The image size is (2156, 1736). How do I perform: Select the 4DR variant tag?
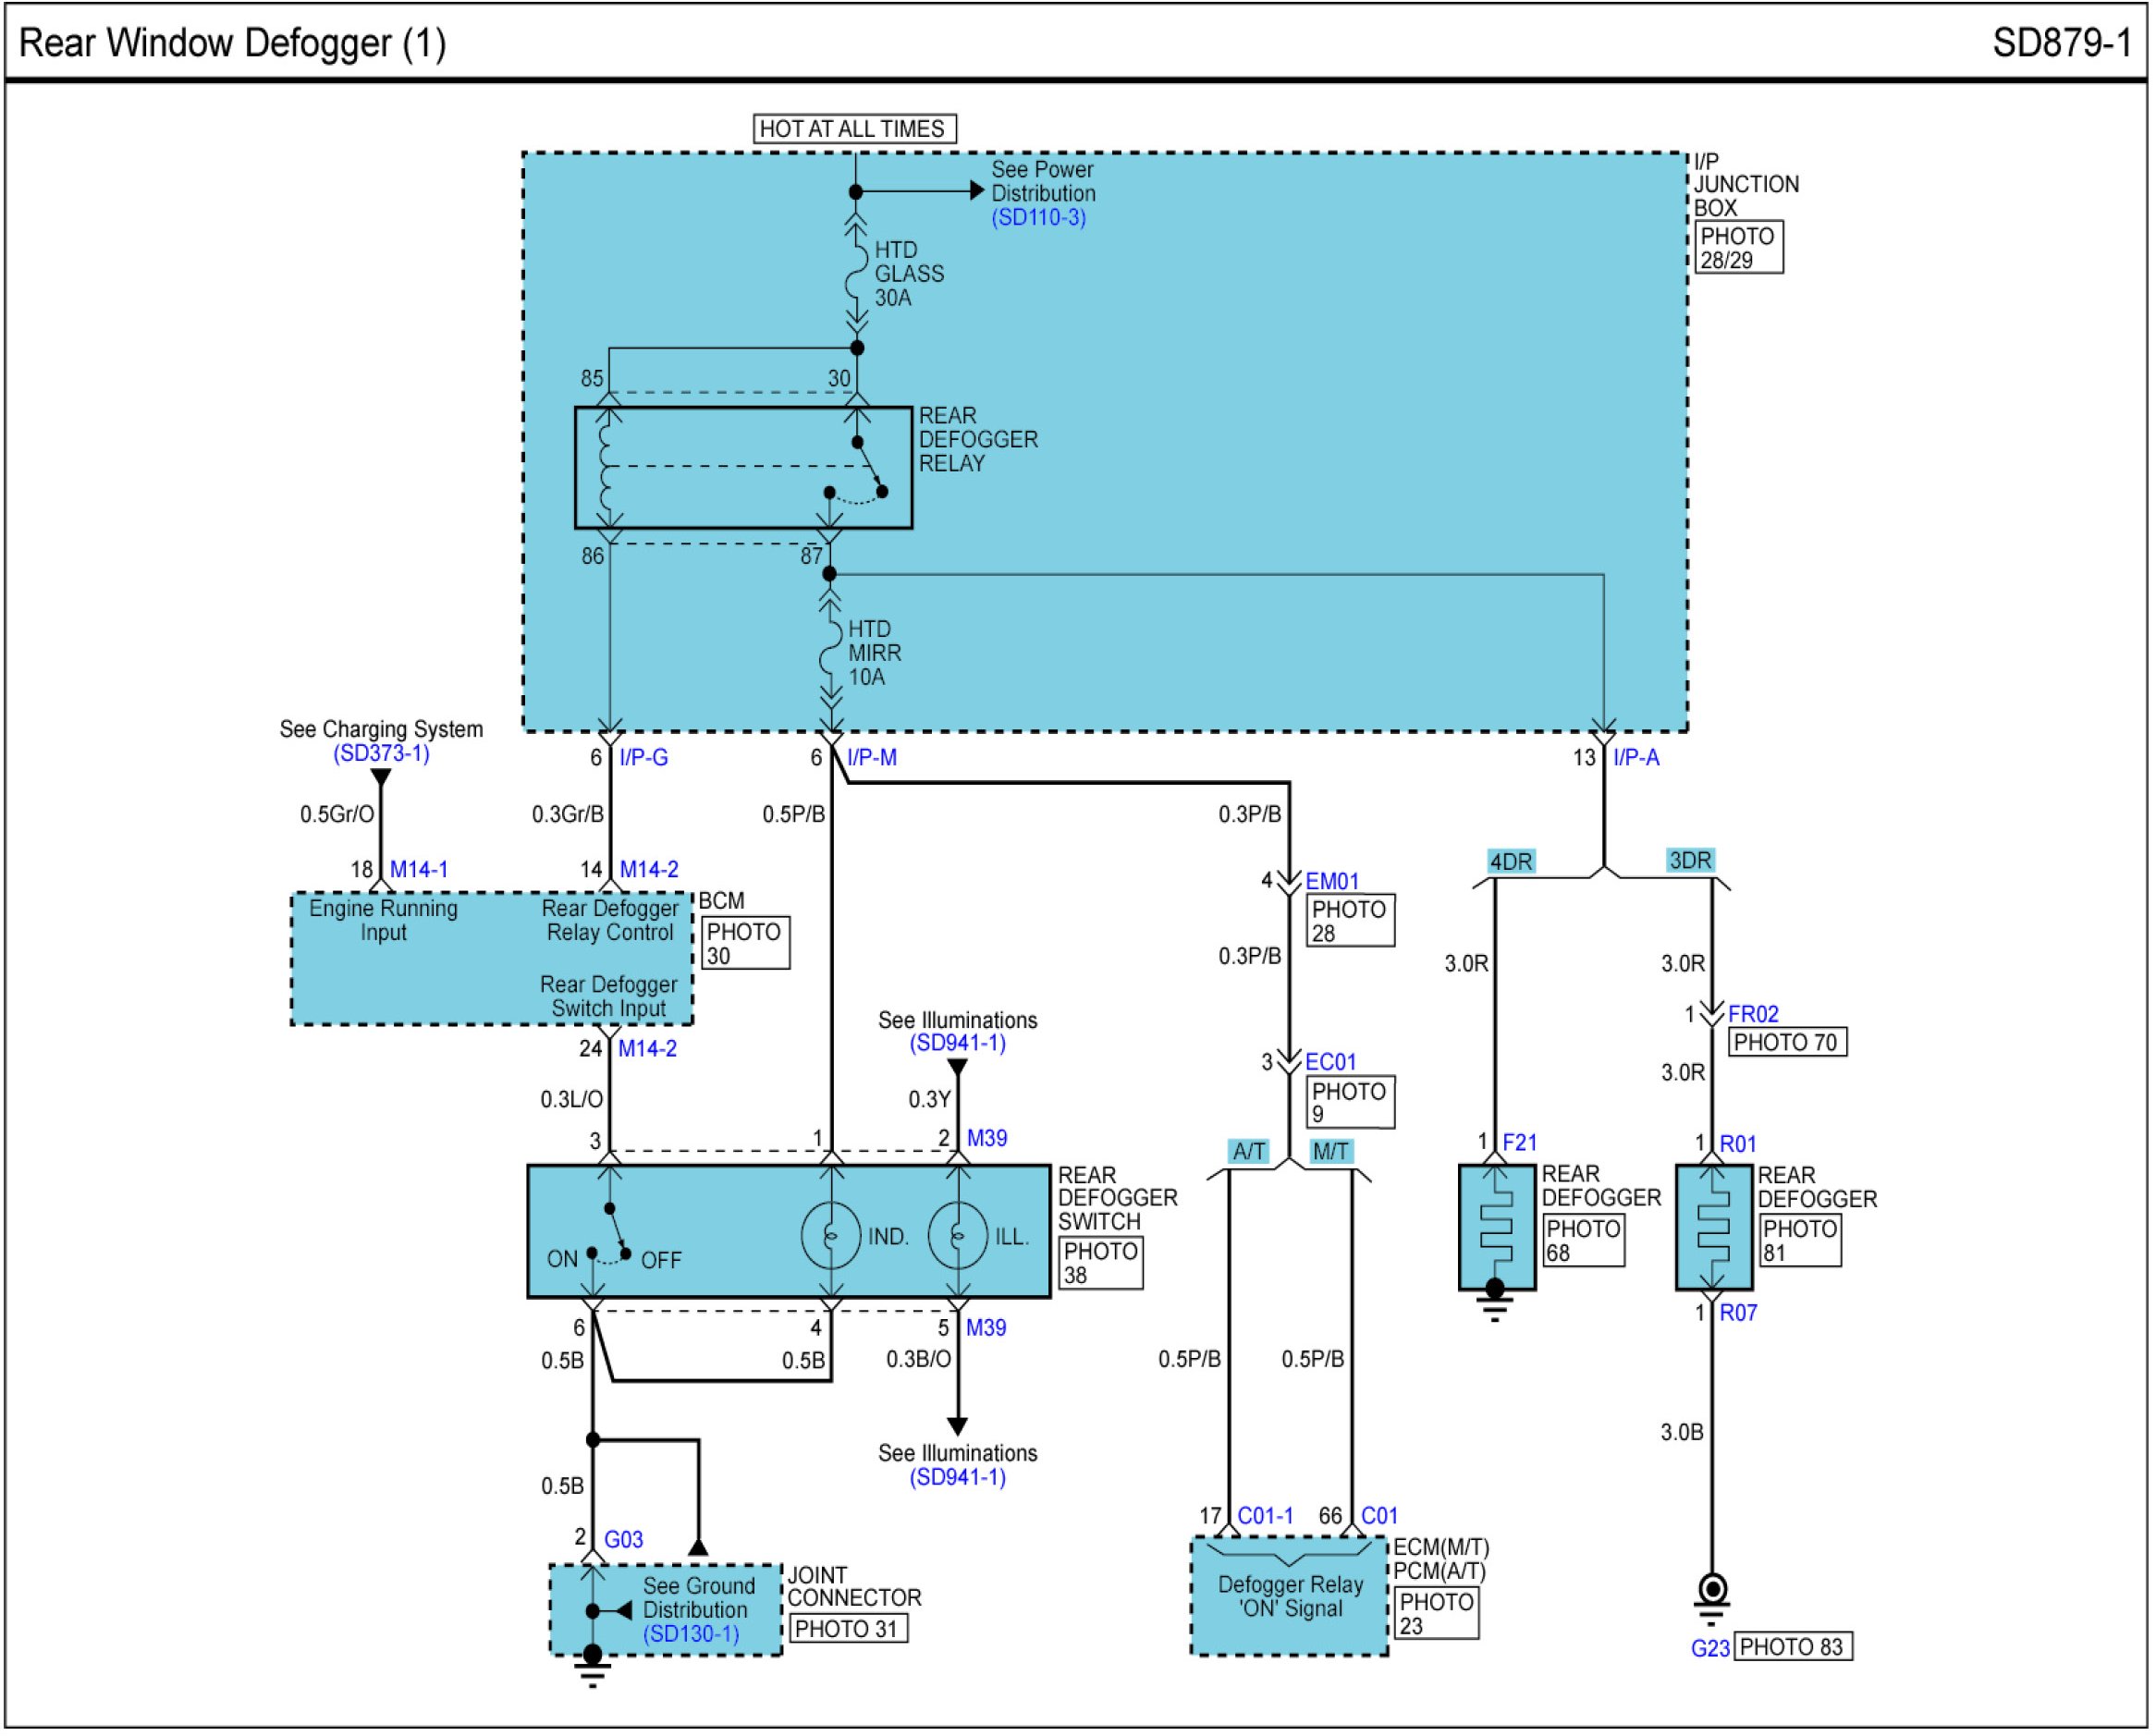pos(1510,862)
